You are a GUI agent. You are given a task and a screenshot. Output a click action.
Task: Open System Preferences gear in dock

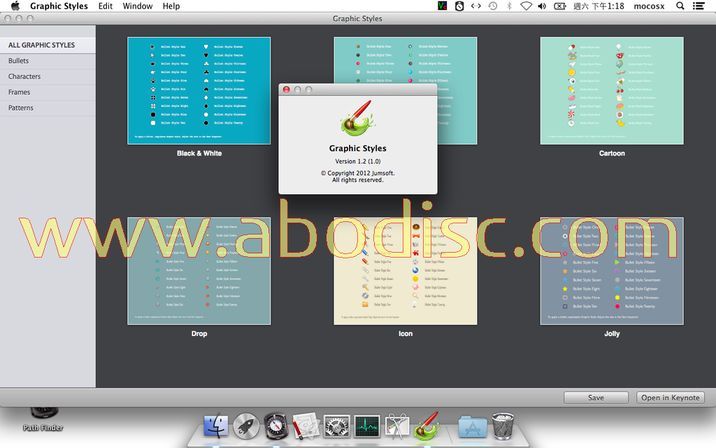337,427
